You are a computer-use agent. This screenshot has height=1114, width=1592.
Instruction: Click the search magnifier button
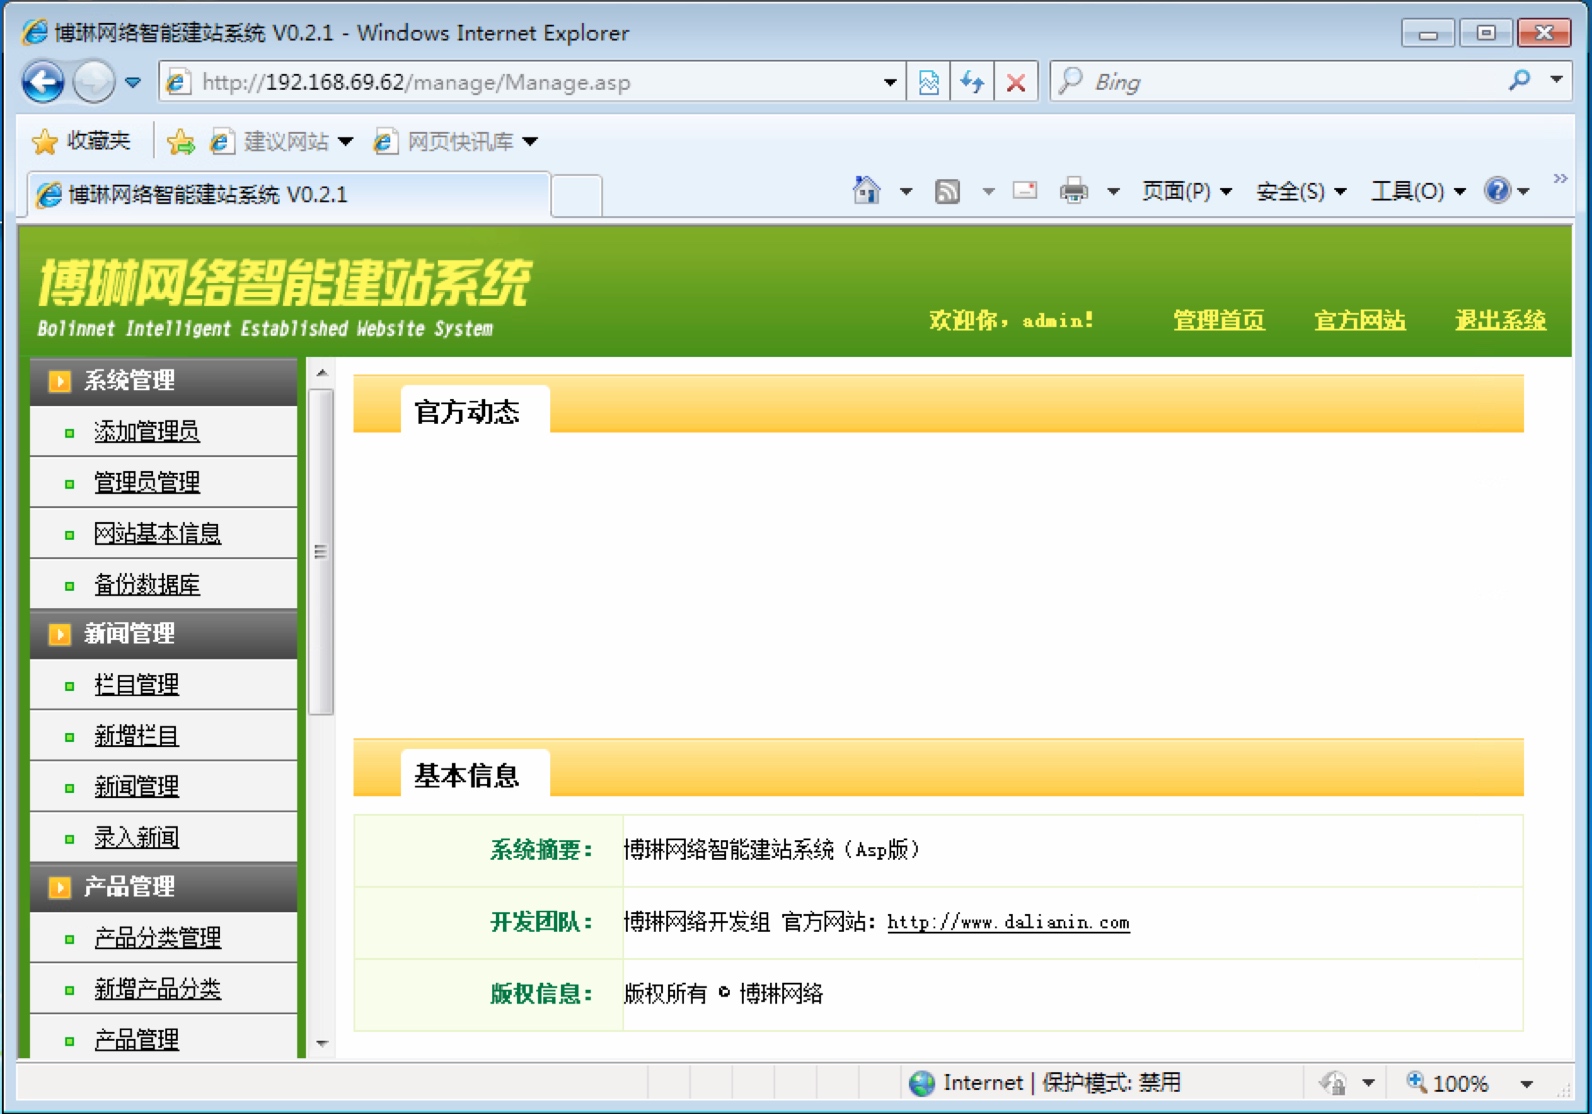pos(1520,81)
